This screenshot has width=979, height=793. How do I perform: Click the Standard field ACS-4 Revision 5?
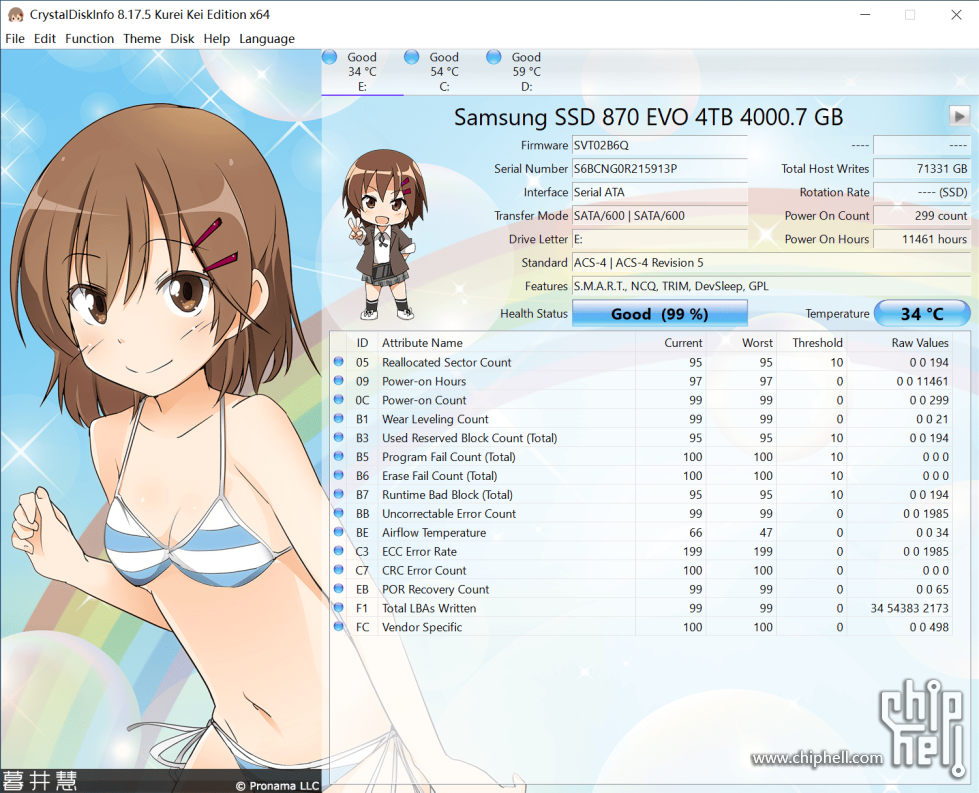click(771, 263)
